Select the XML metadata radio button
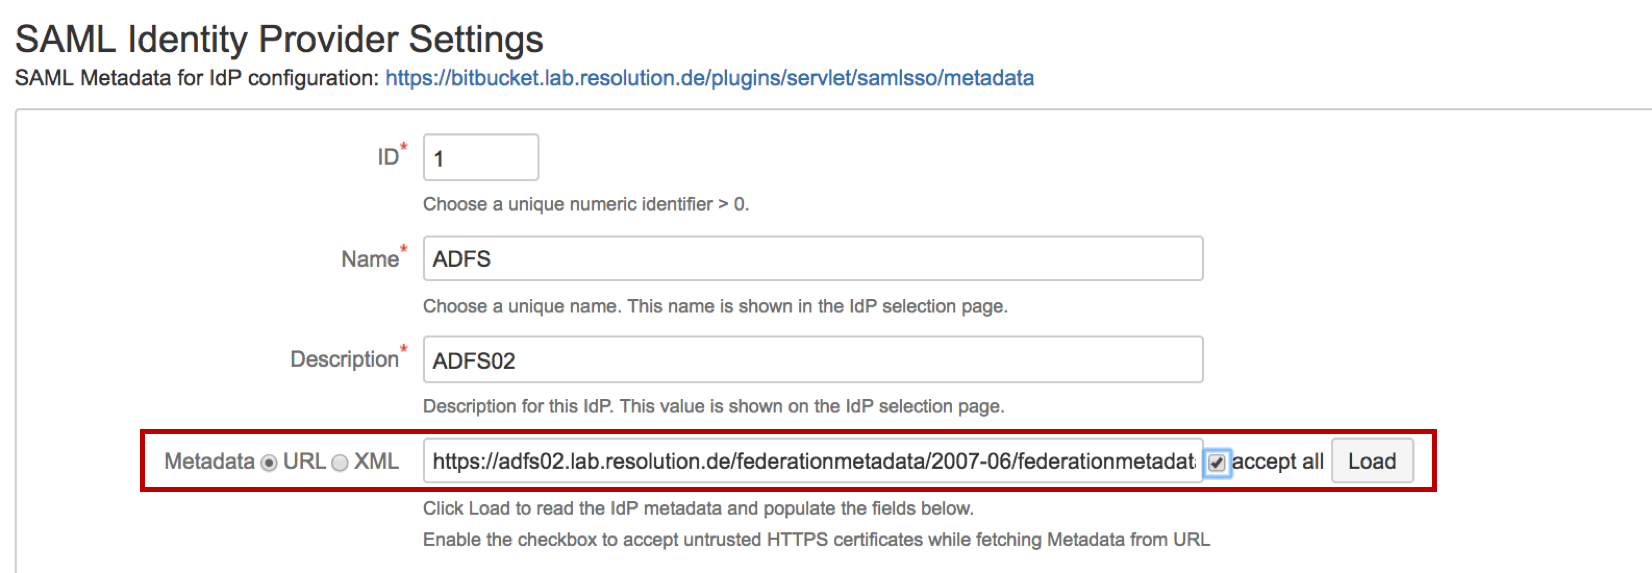 pos(340,463)
